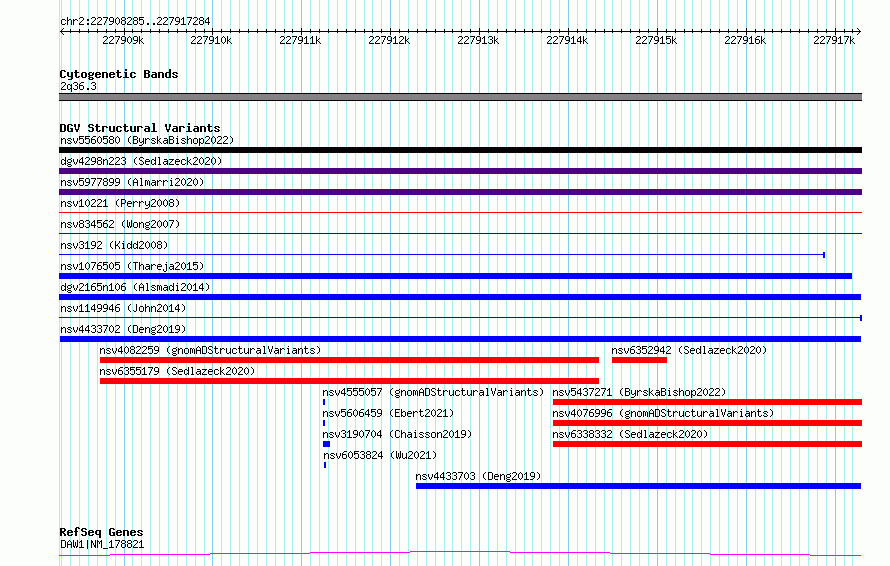Click ruler position 227910k
The height and width of the screenshot is (566, 890).
[x=211, y=40]
